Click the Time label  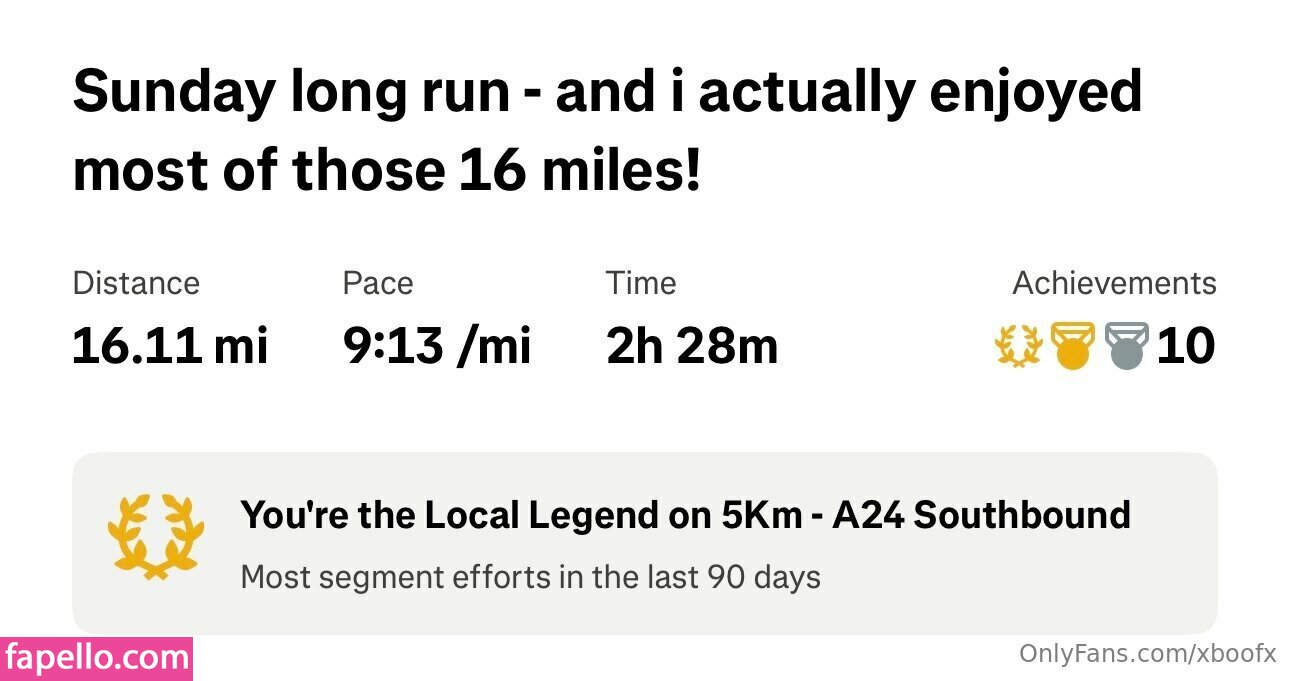point(640,284)
